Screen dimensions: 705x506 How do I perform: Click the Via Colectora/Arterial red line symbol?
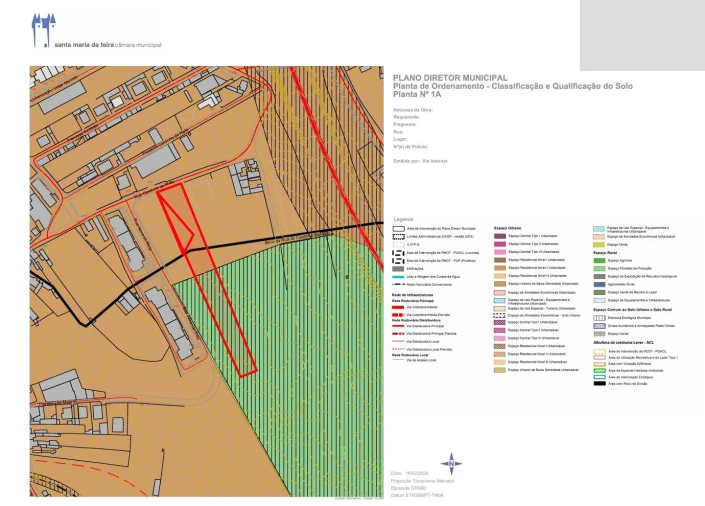click(398, 306)
